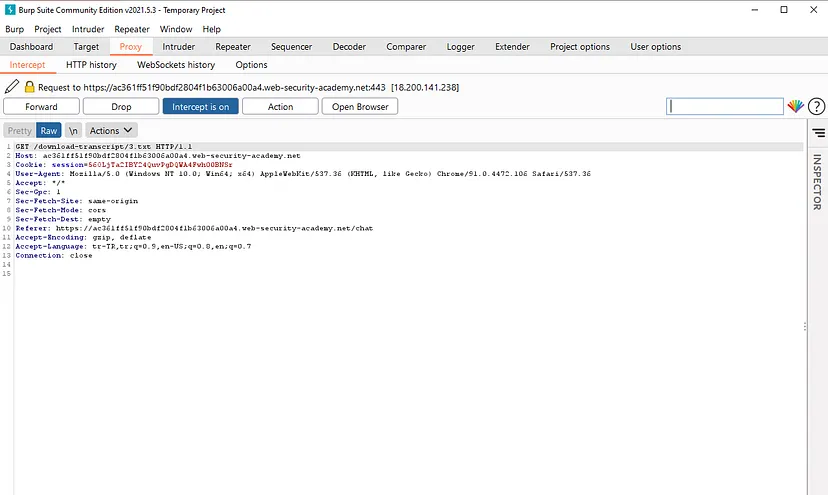Select the Intercept sub-tab
This screenshot has width=828, height=495.
pos(27,64)
